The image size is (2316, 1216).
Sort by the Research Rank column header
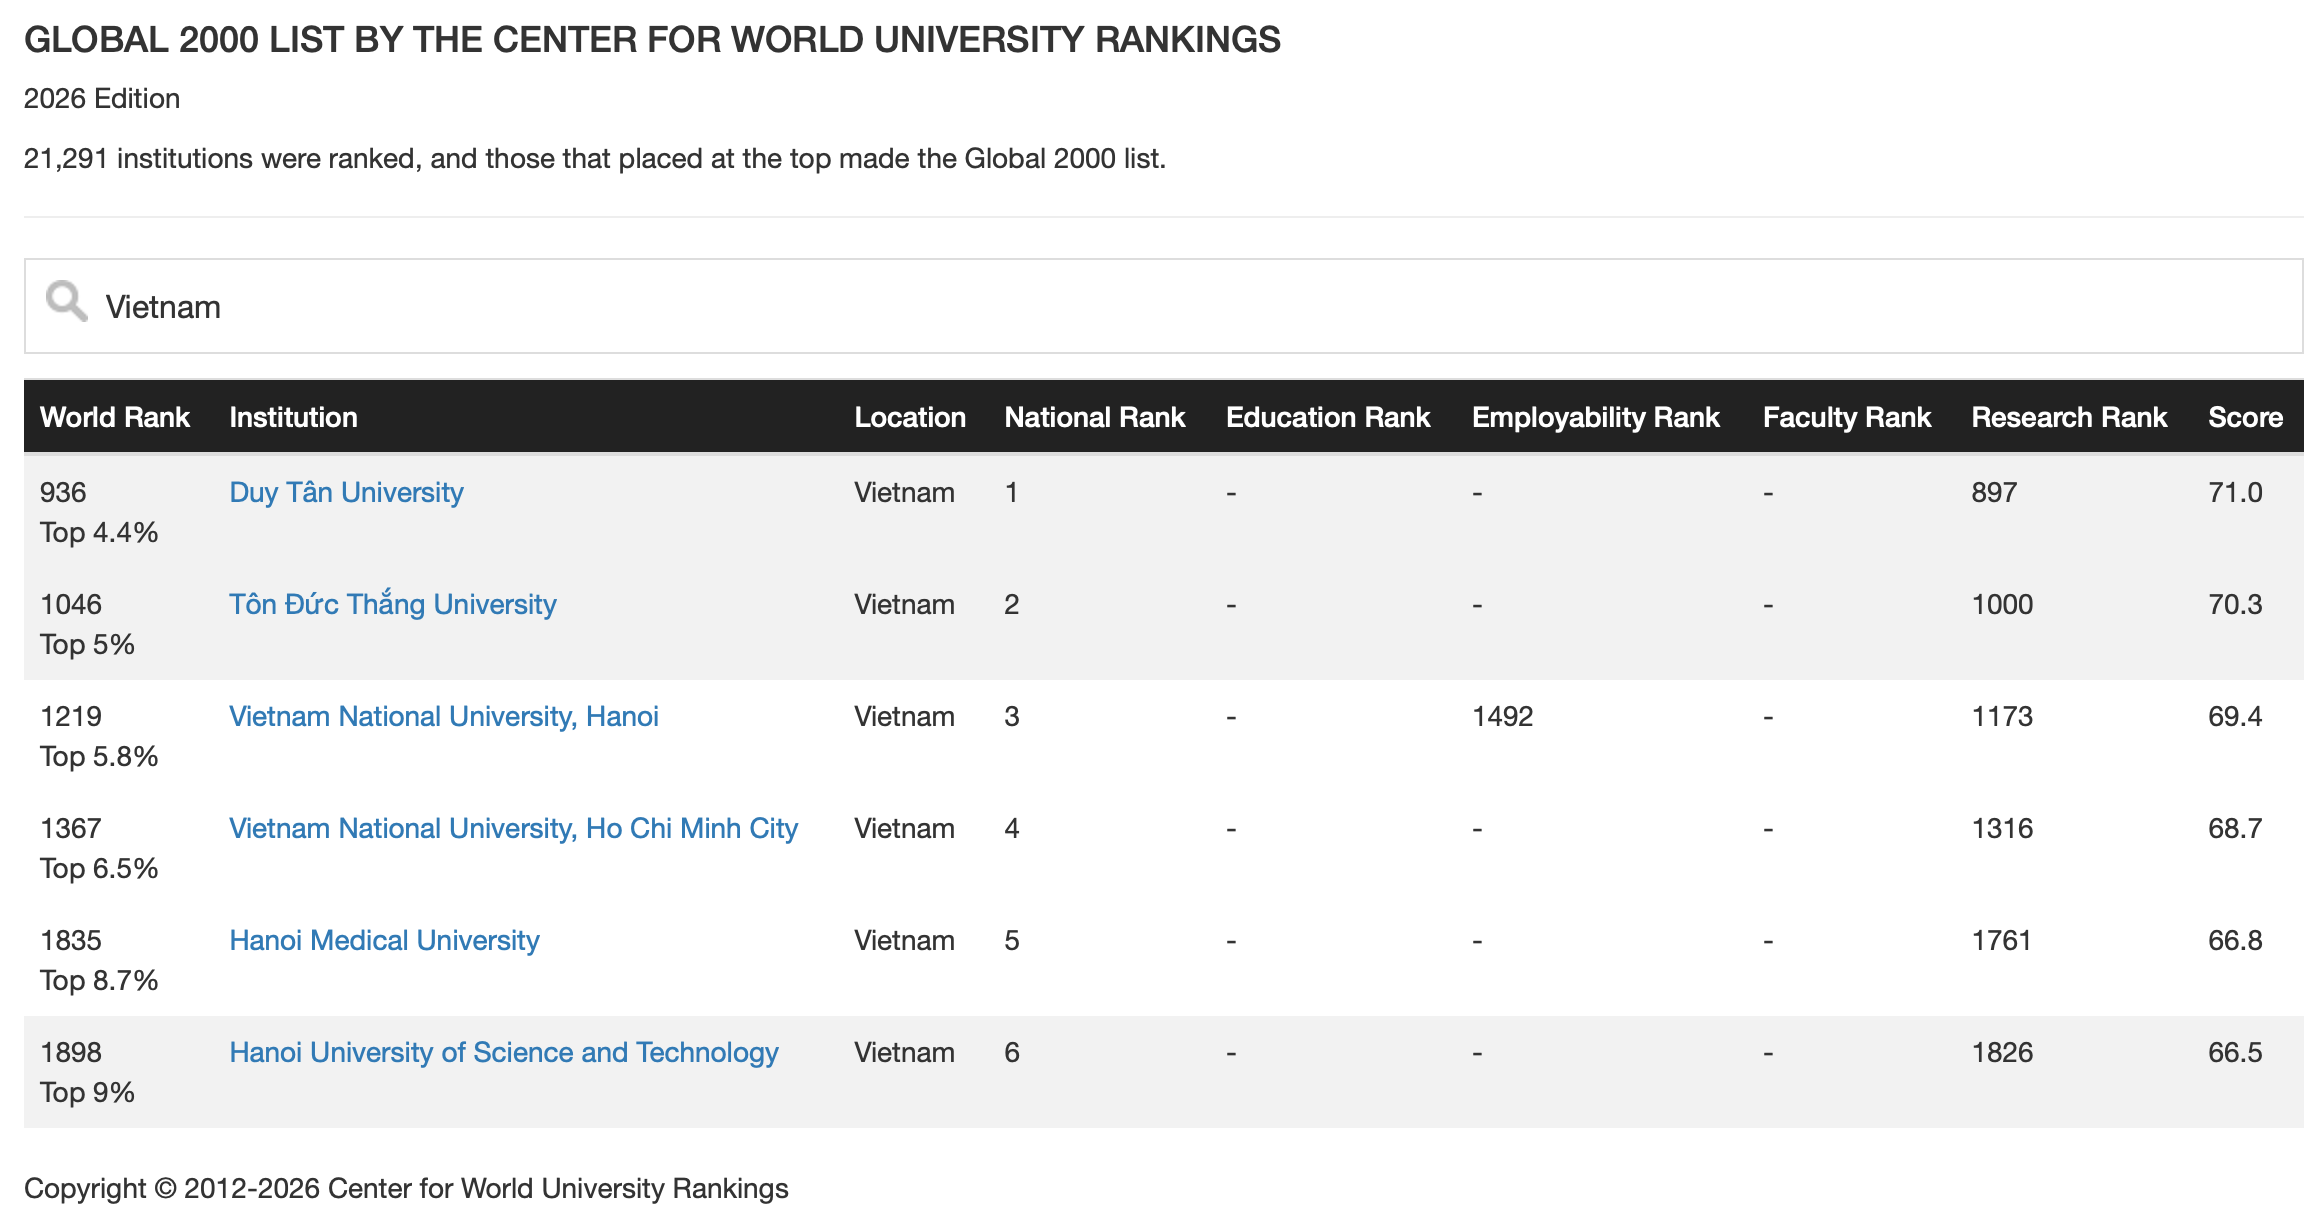coord(2069,417)
